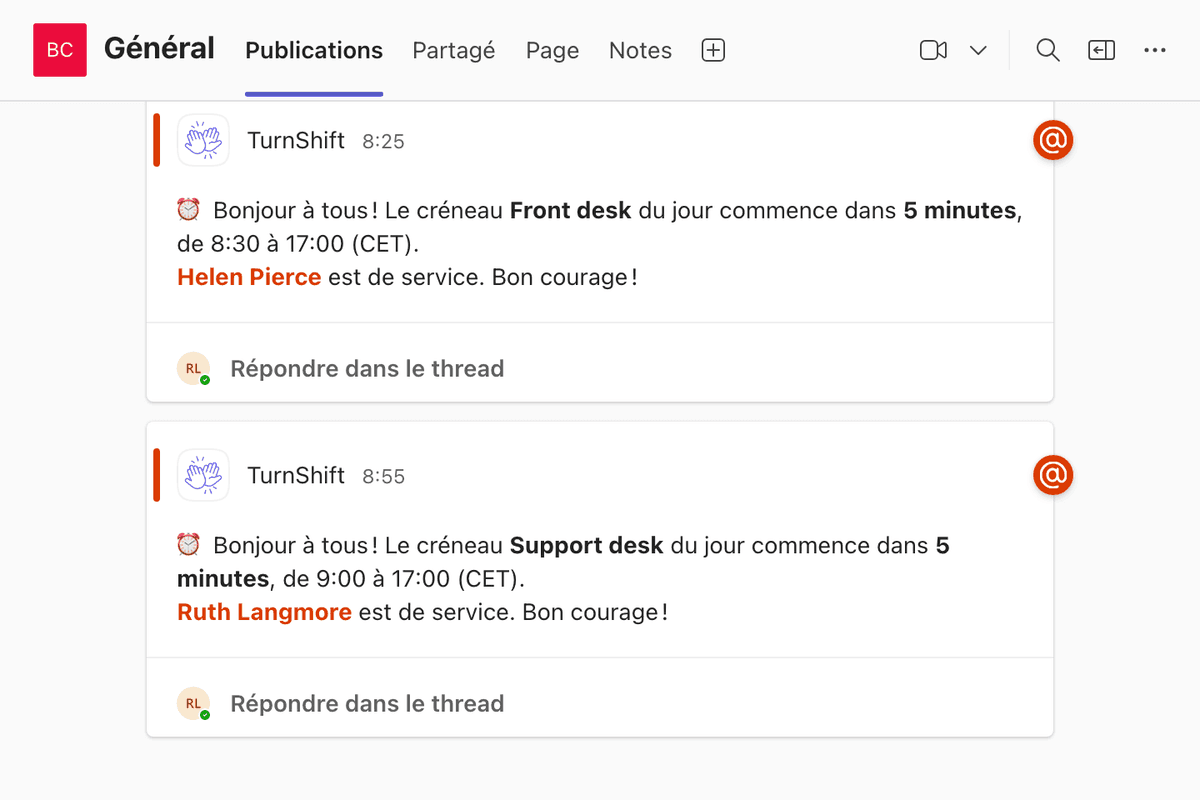Click the 8:55 message timestamp
Viewport: 1200px width, 800px height.
[x=383, y=477]
